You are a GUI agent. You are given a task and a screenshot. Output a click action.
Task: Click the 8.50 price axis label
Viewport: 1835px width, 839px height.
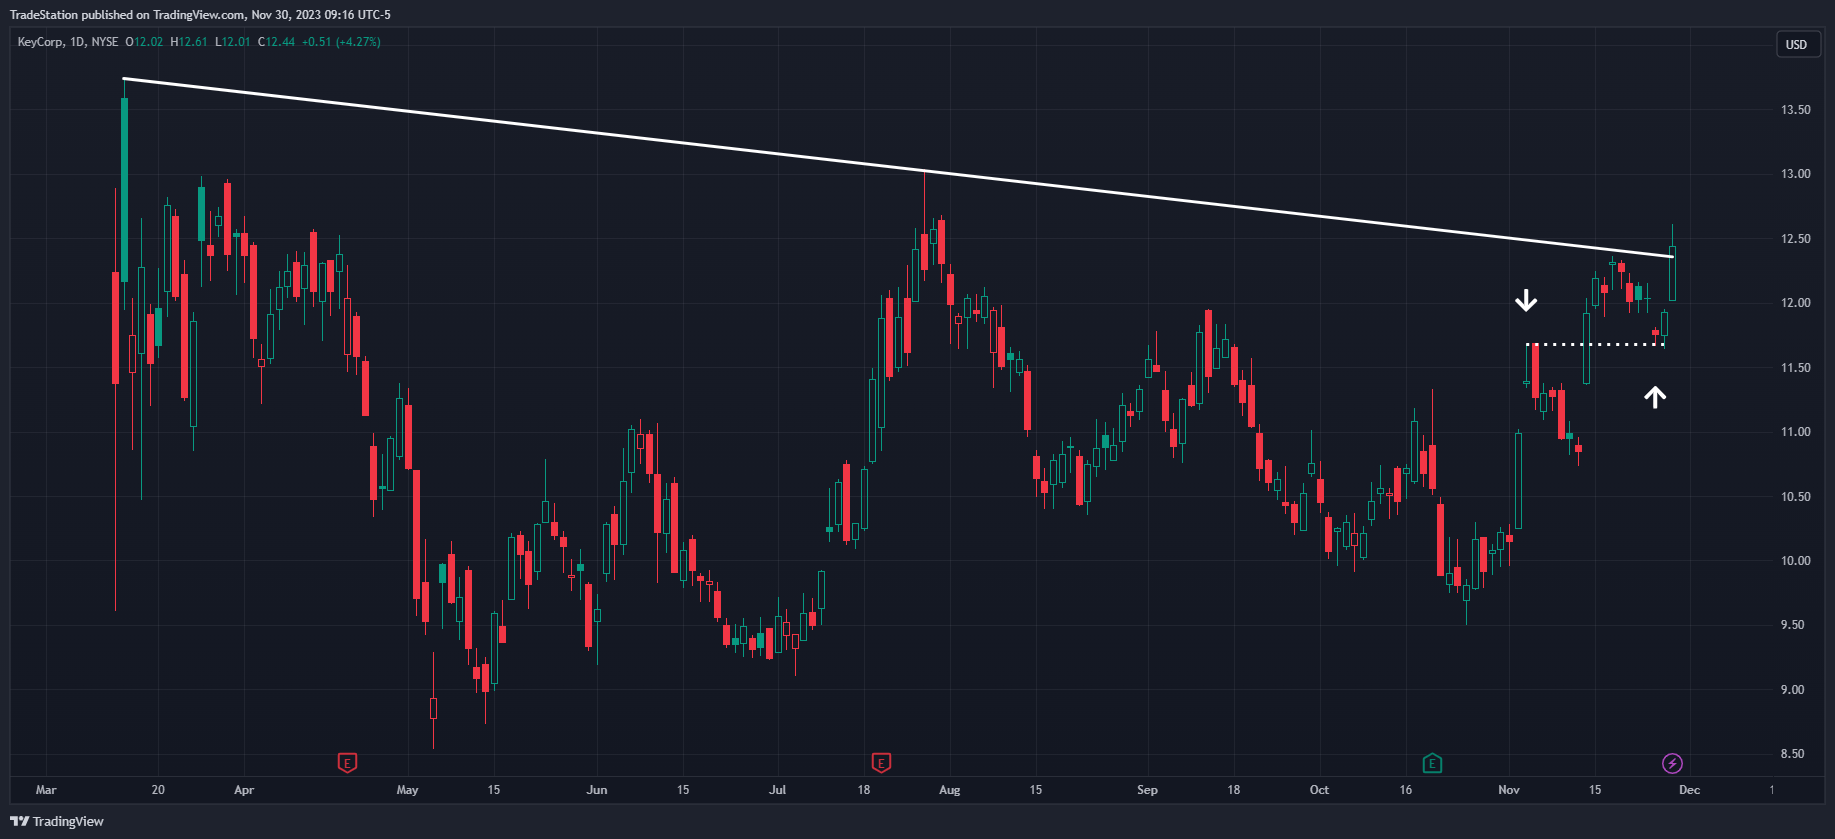(x=1795, y=754)
